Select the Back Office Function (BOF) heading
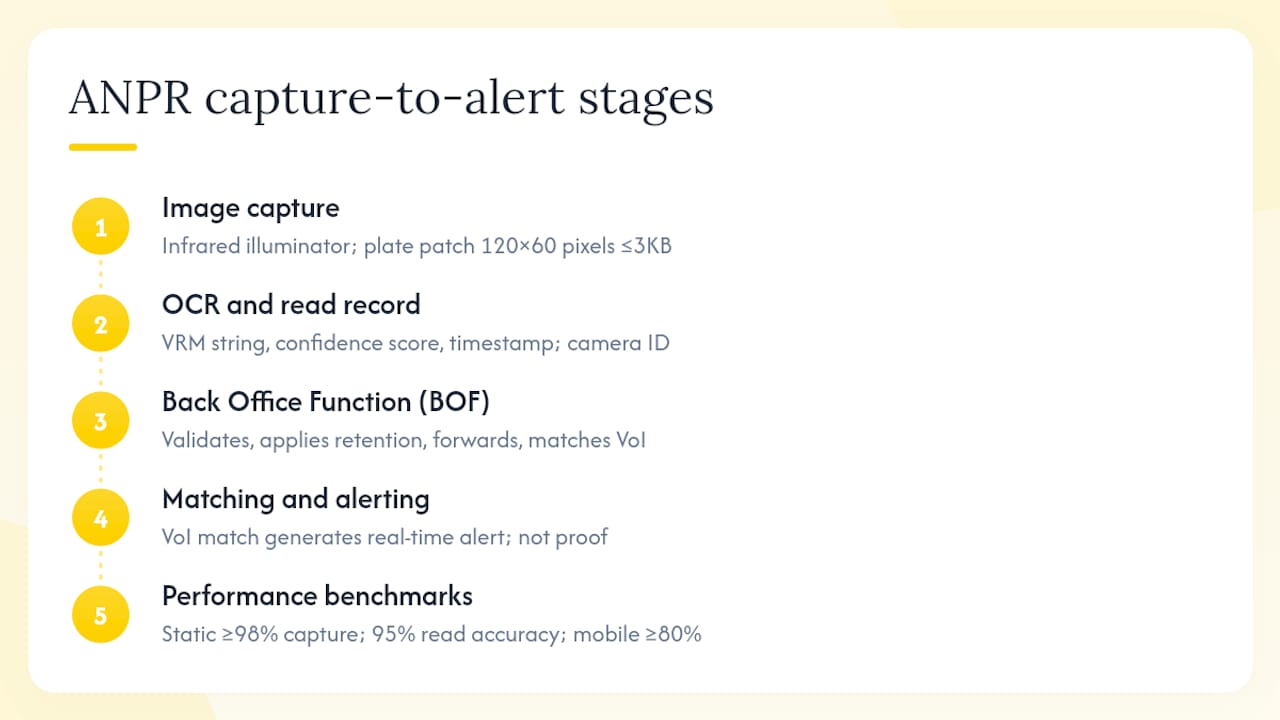 (x=326, y=402)
